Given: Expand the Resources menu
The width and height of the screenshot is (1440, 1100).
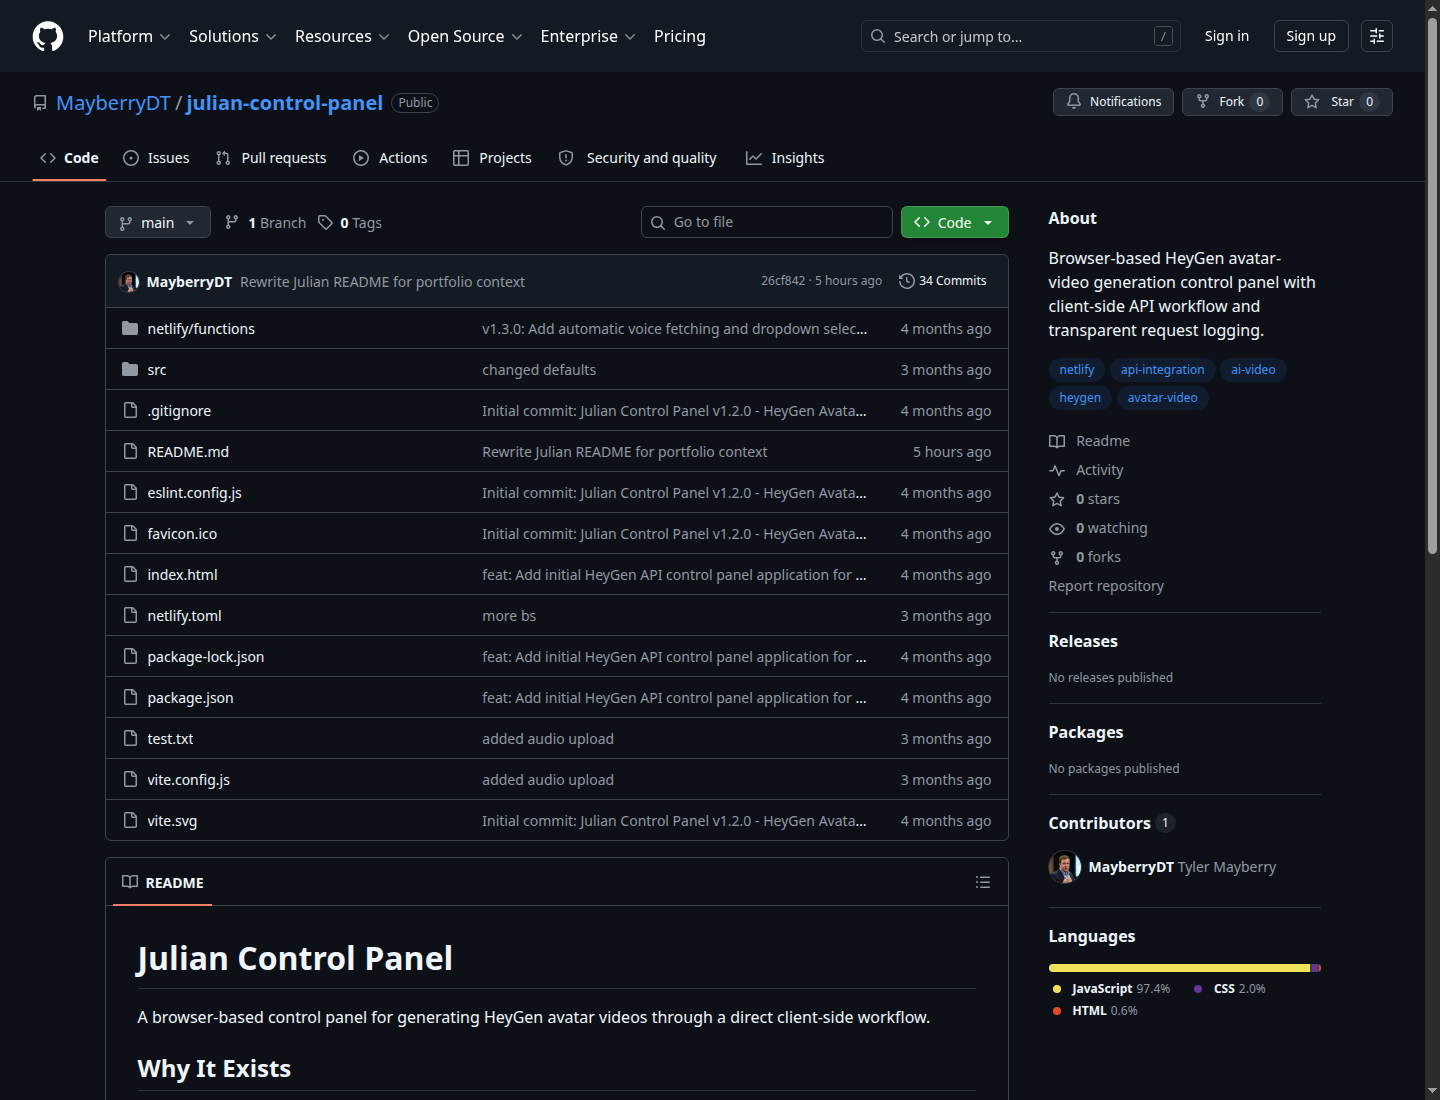Looking at the screenshot, I should [x=342, y=36].
